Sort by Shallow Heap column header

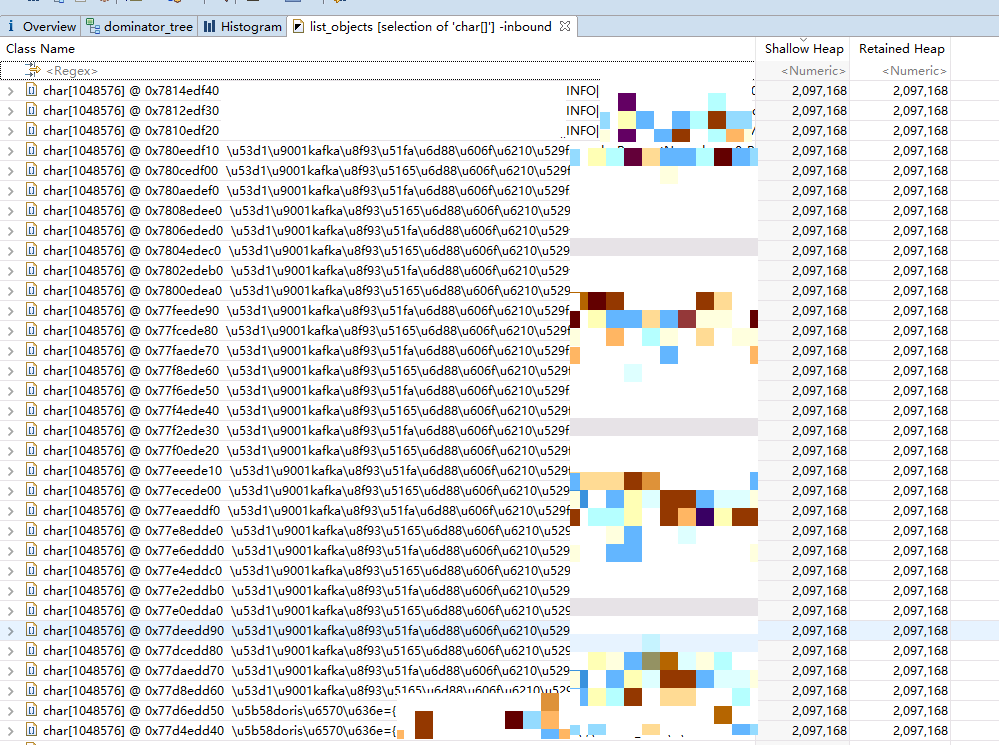tap(804, 48)
